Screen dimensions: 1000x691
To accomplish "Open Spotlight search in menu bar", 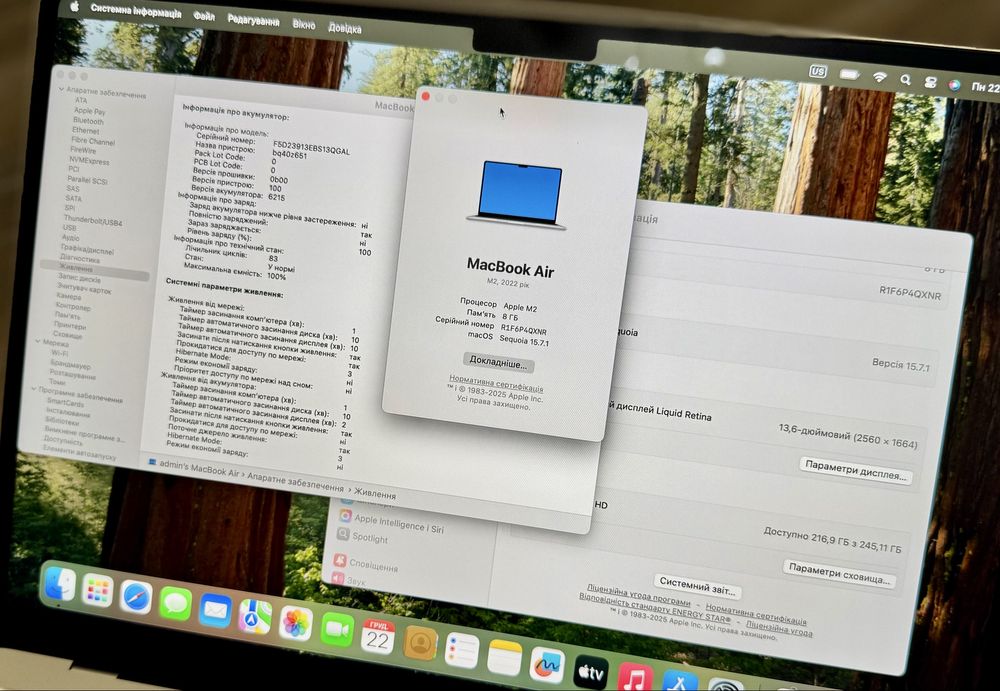I will click(x=906, y=80).
